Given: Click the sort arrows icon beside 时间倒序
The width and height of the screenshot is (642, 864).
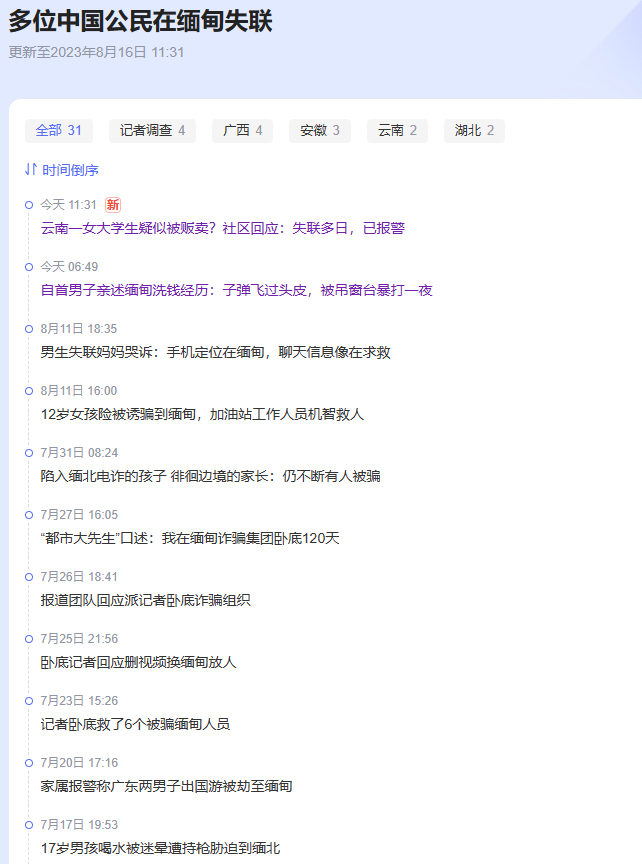Looking at the screenshot, I should click(31, 170).
